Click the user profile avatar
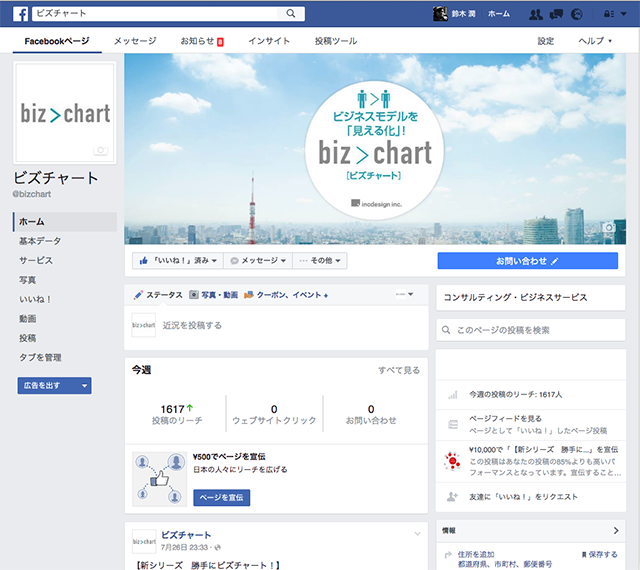 [440, 14]
